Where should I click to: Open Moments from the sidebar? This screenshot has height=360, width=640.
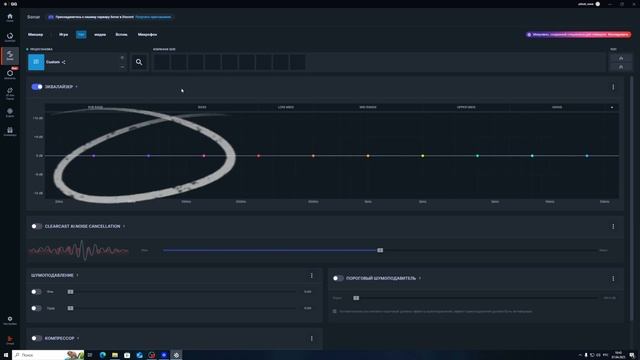(x=10, y=74)
